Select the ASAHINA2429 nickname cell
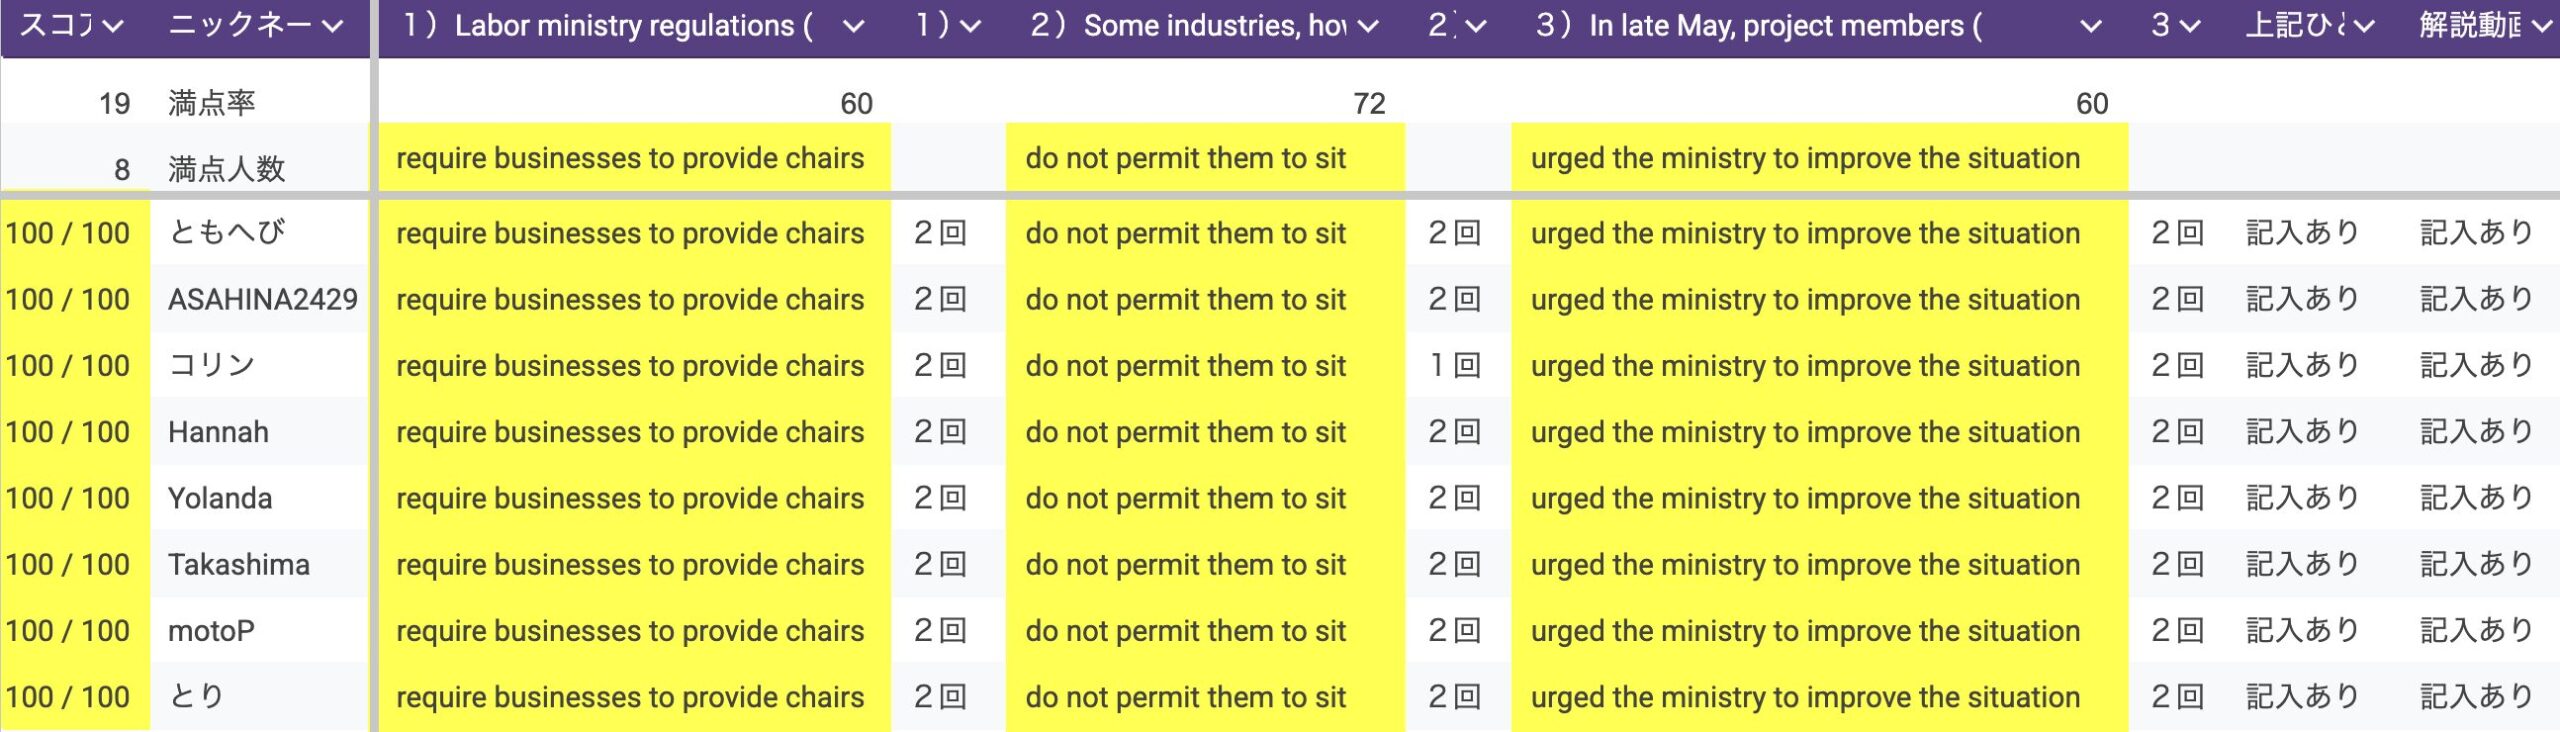This screenshot has width=2560, height=732. tap(262, 299)
